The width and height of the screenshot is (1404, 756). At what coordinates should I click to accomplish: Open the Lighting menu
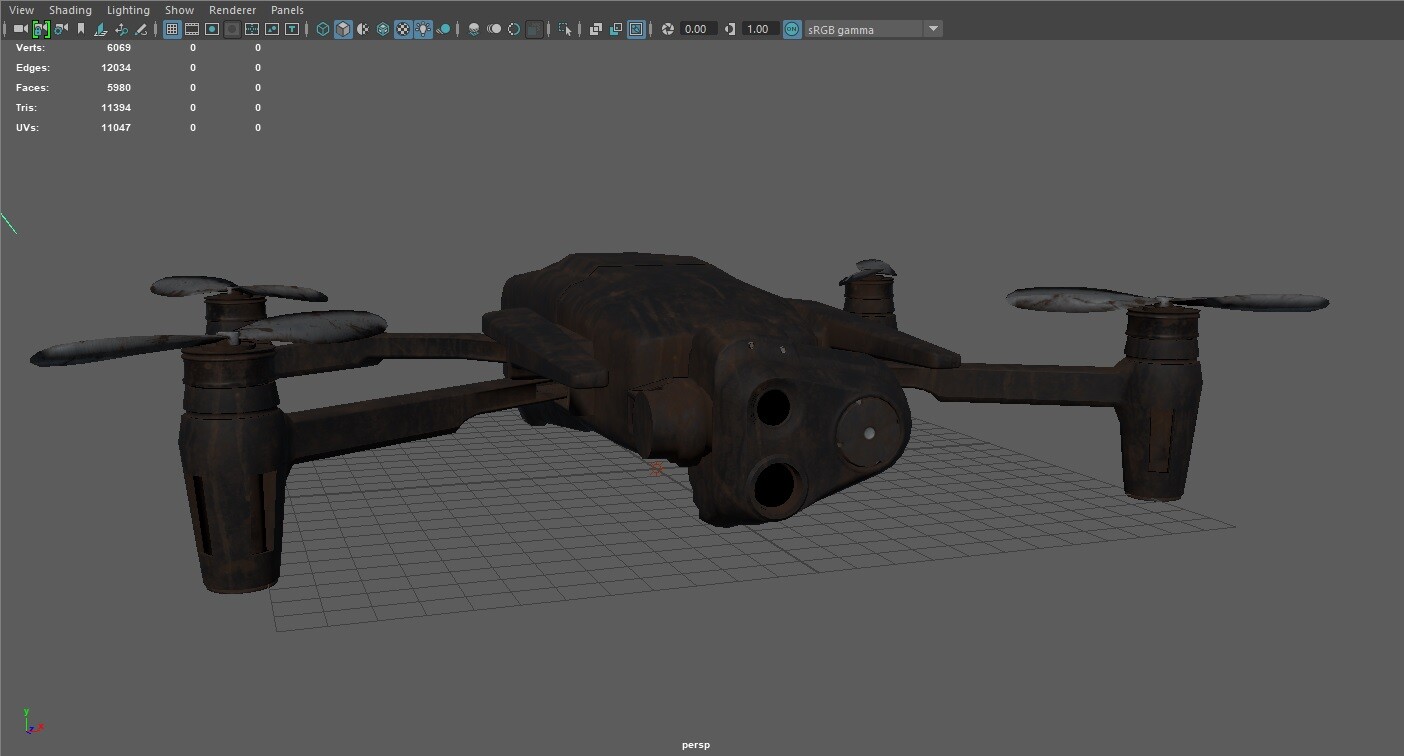coord(128,10)
